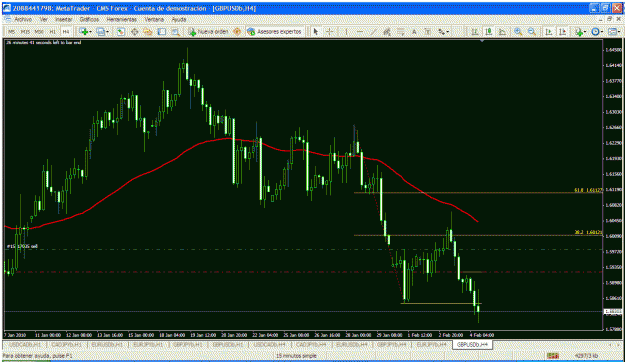Open the Navigator folder icon

148,31
